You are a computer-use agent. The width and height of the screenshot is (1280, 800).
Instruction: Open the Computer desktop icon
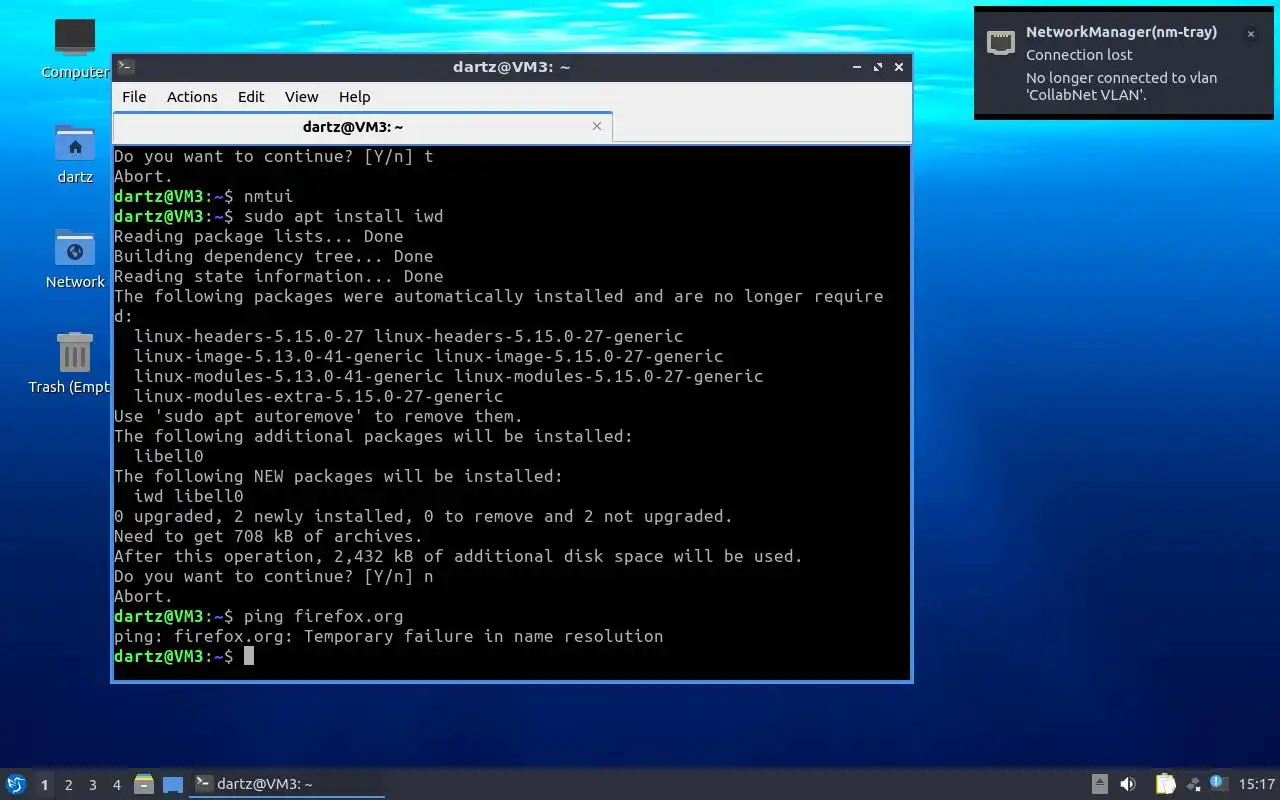[75, 48]
